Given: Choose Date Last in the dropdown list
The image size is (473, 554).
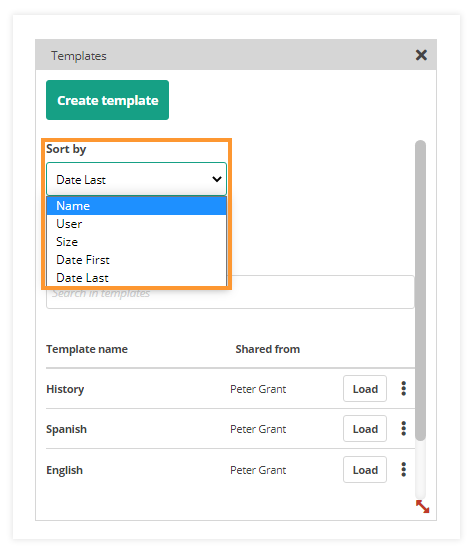Looking at the screenshot, I should tap(136, 278).
